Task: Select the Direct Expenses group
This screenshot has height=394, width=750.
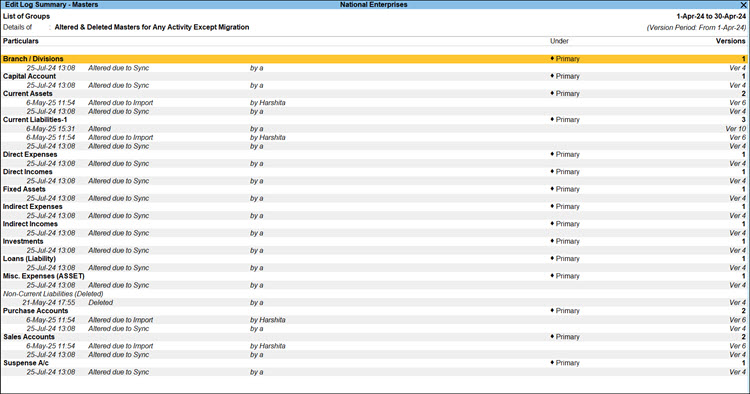Action: tap(30, 154)
